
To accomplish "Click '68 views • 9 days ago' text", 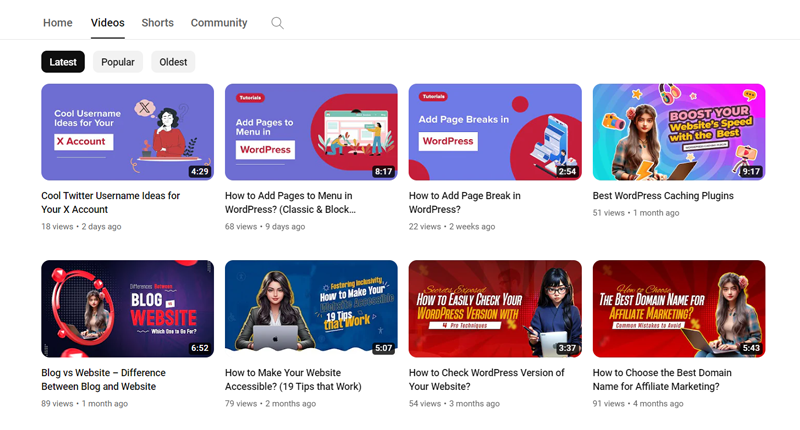I will pyautogui.click(x=265, y=226).
